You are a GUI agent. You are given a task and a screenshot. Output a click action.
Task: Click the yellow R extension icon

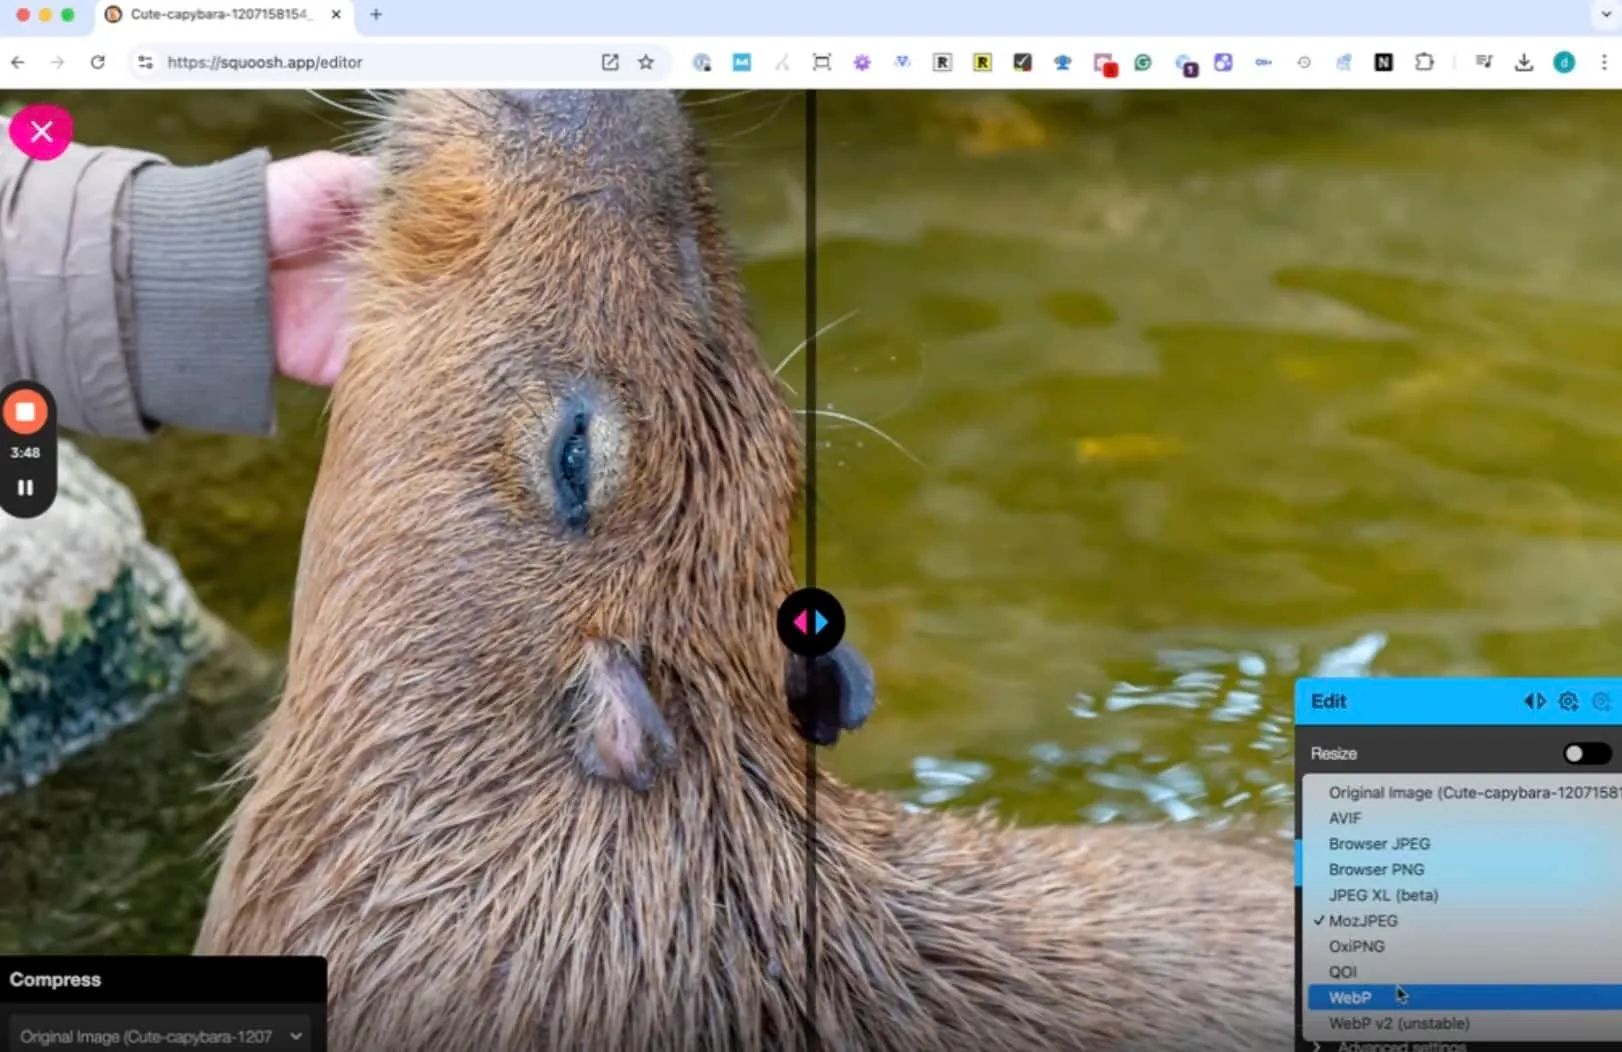tap(982, 62)
